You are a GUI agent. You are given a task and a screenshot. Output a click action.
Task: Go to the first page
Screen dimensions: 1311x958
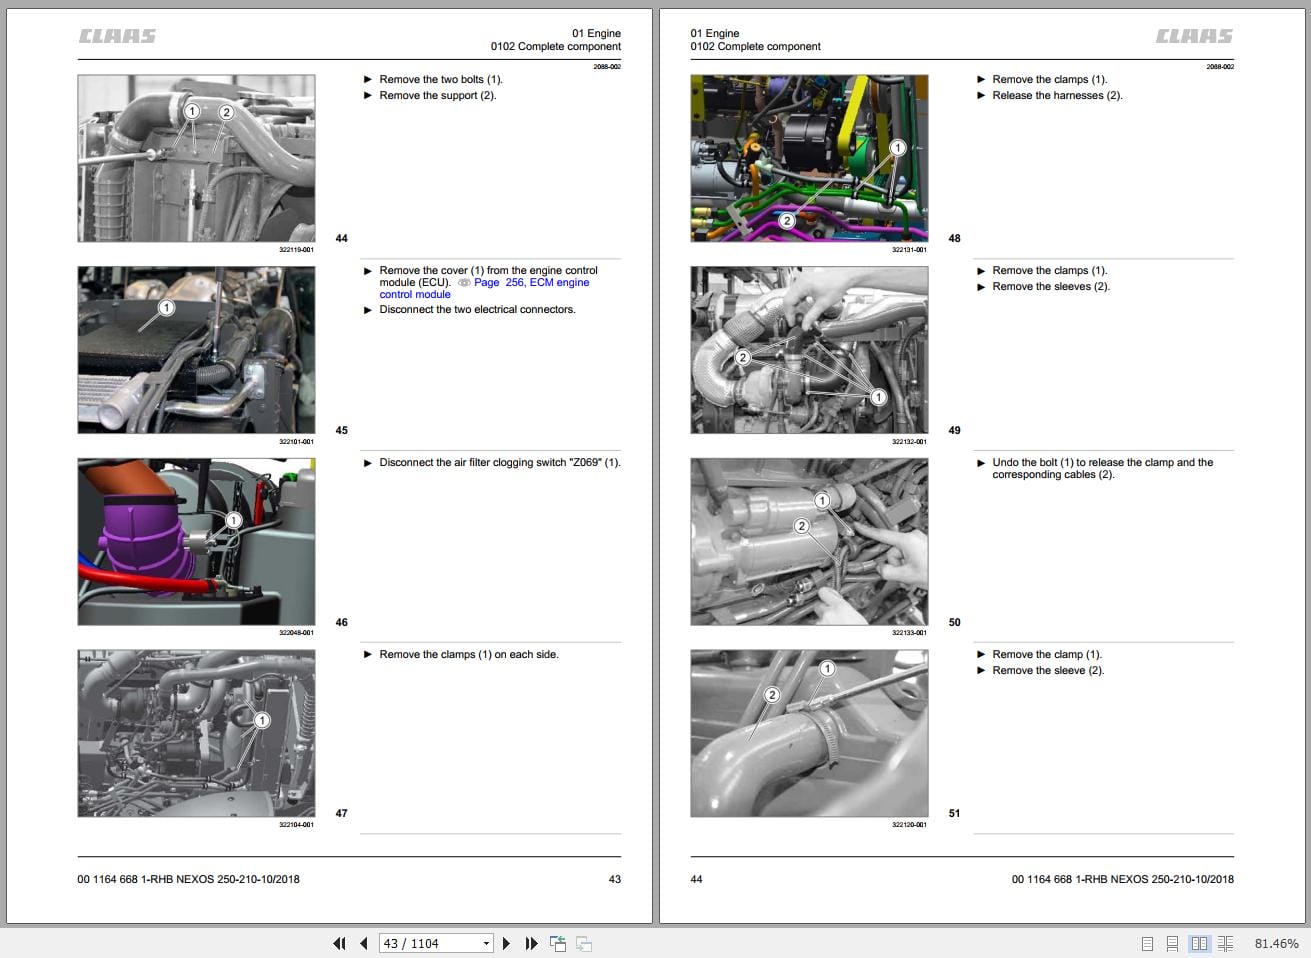339,943
